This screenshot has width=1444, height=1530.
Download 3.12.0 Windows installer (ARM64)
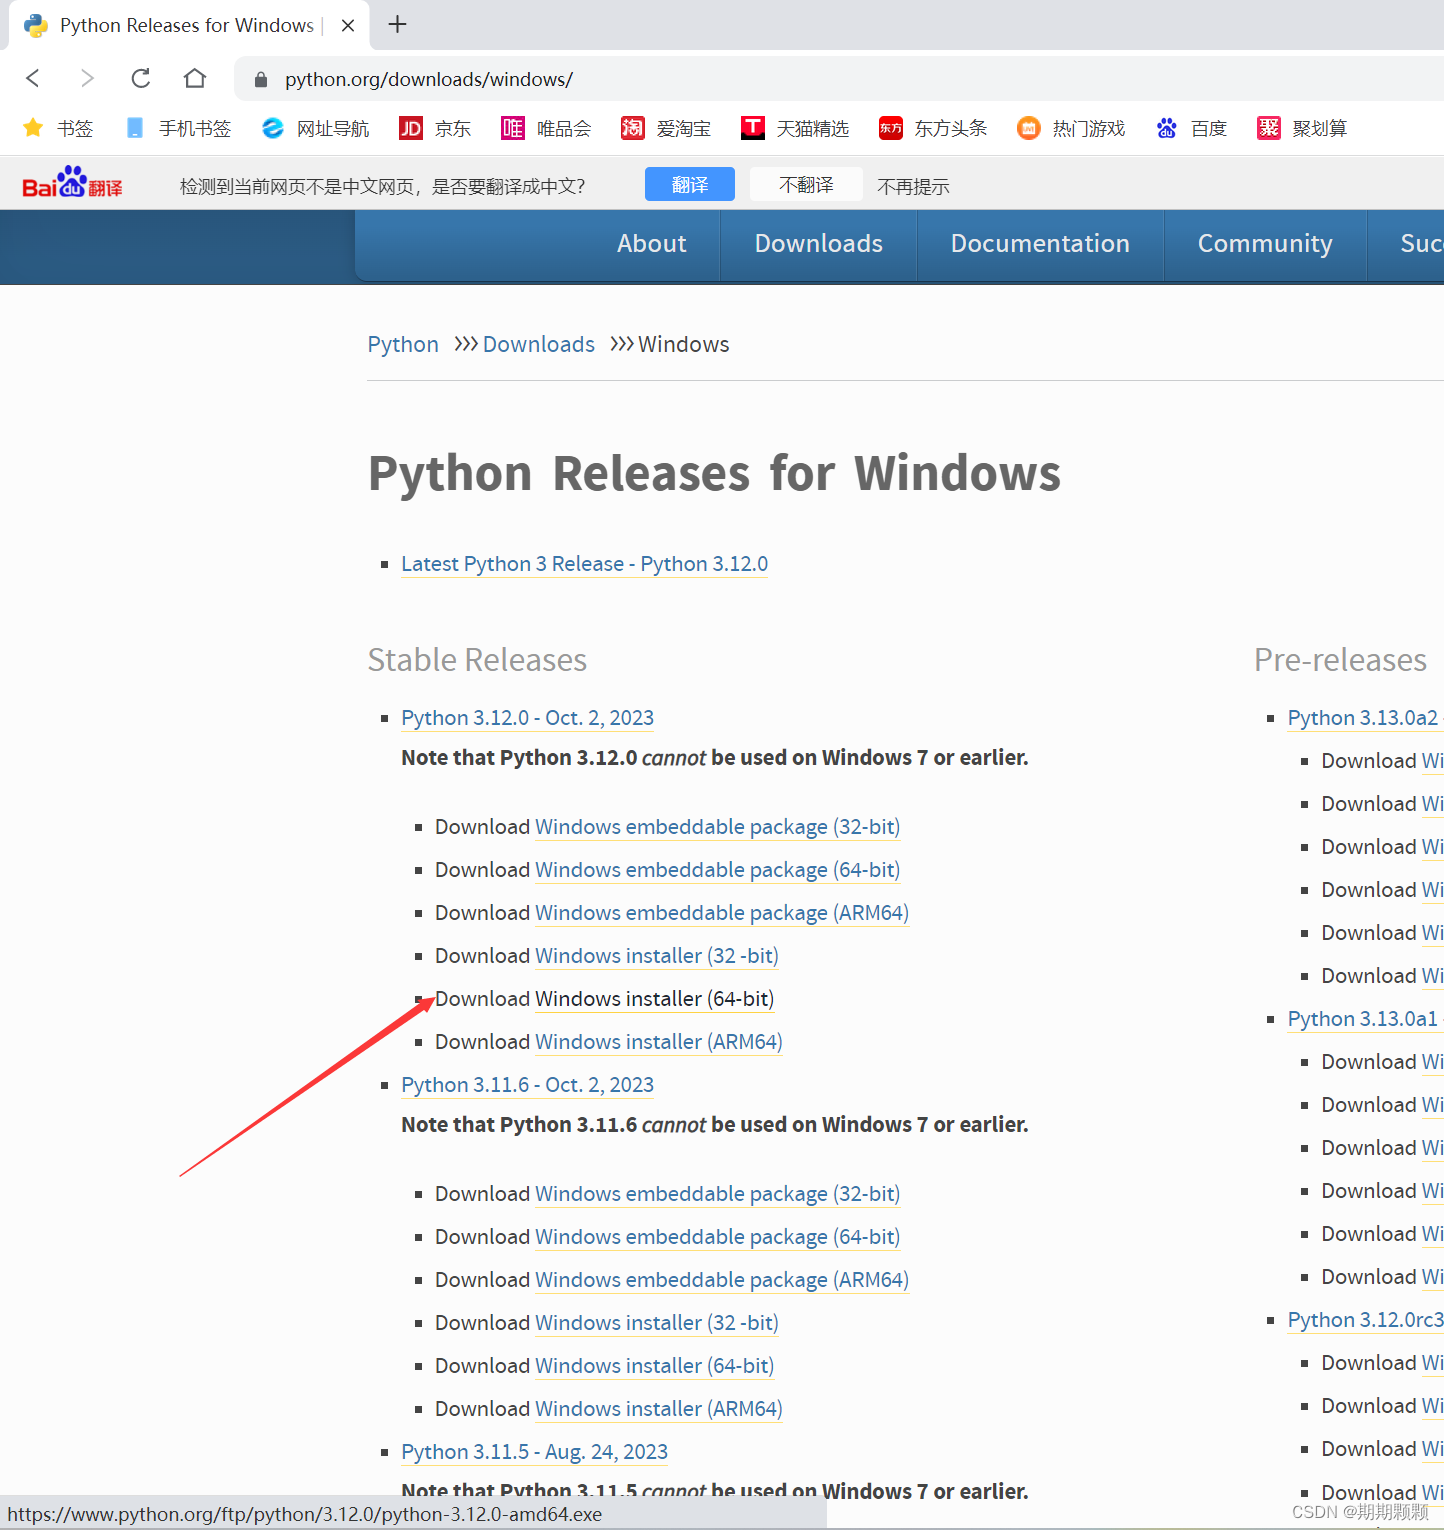[x=659, y=1042]
